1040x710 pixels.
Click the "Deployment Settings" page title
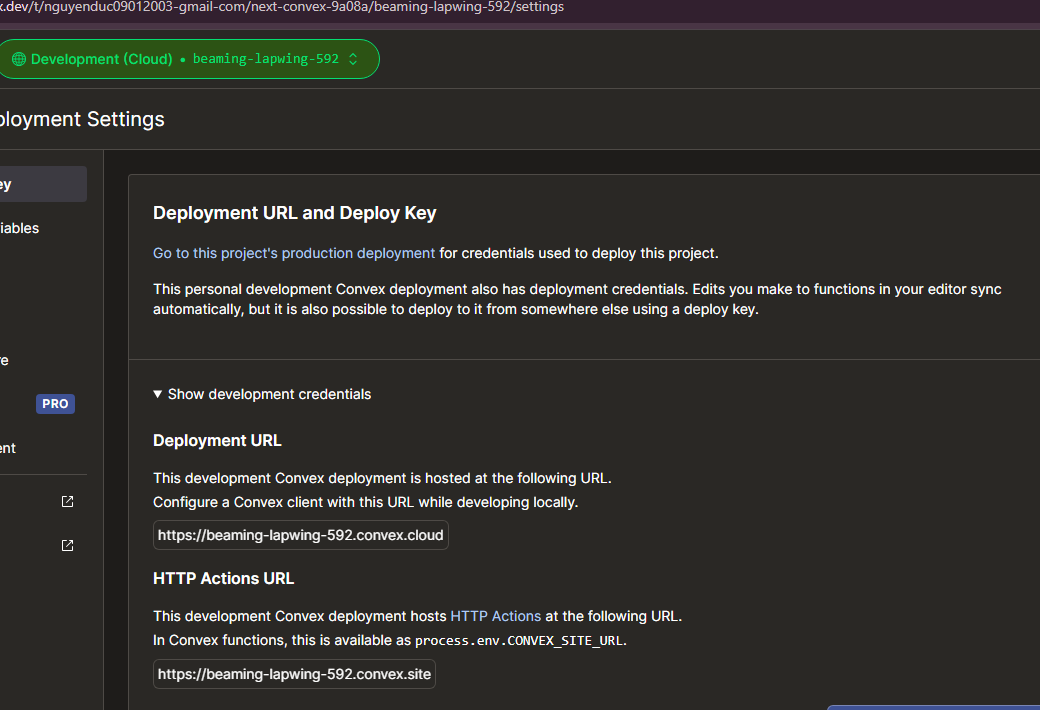pyautogui.click(x=82, y=119)
